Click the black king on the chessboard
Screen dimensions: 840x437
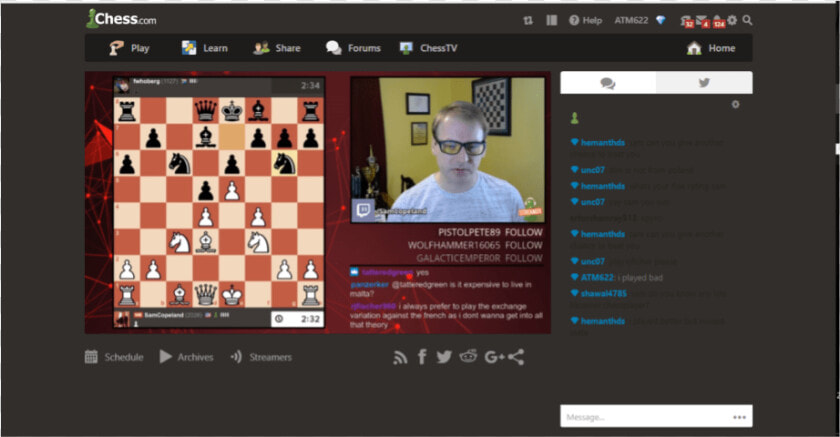pos(232,111)
